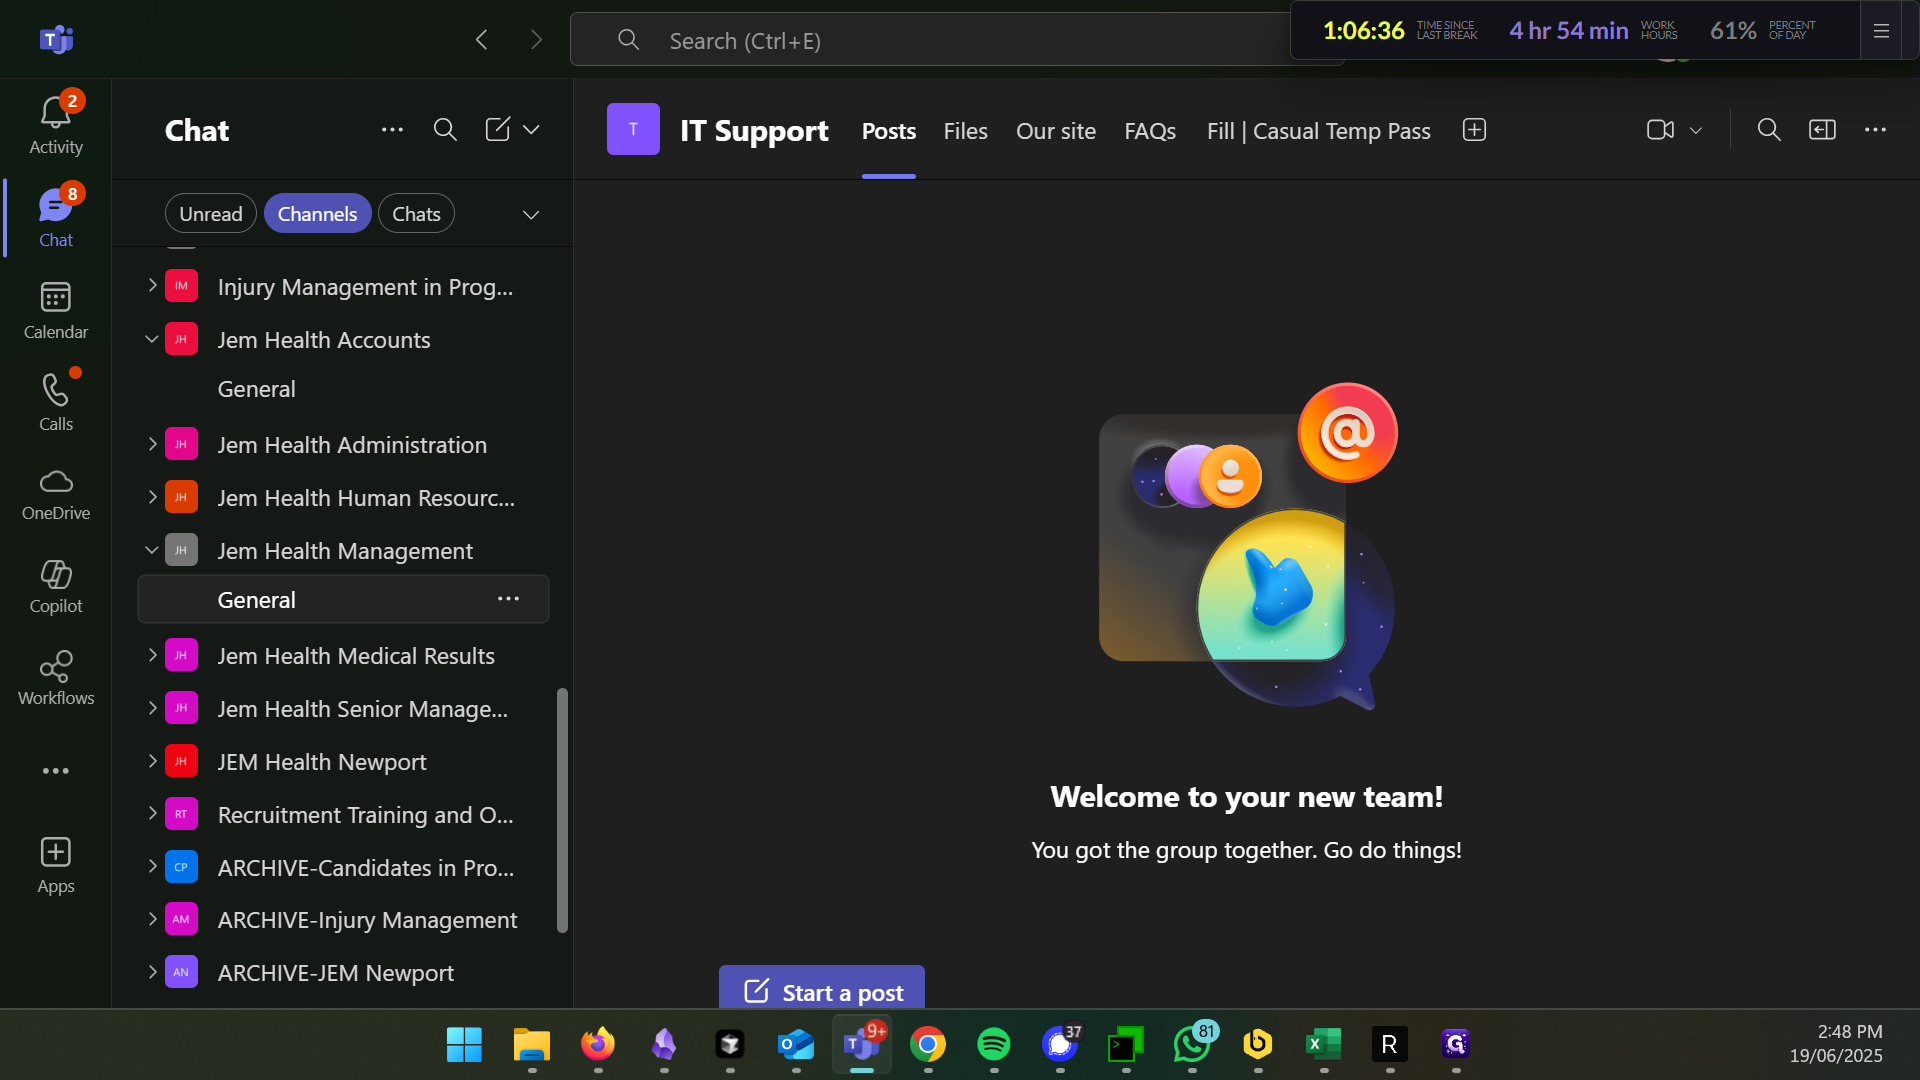Go back using the back arrow
1920x1080 pixels.
click(x=482, y=40)
